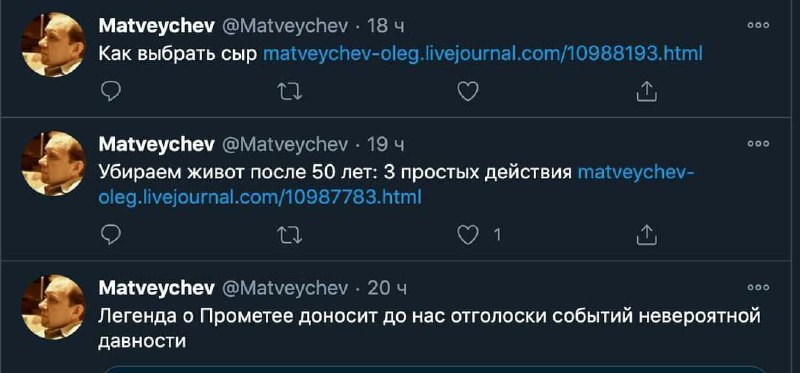The width and height of the screenshot is (800, 373).
Task: Like the tweet with 1 like
Action: point(467,235)
